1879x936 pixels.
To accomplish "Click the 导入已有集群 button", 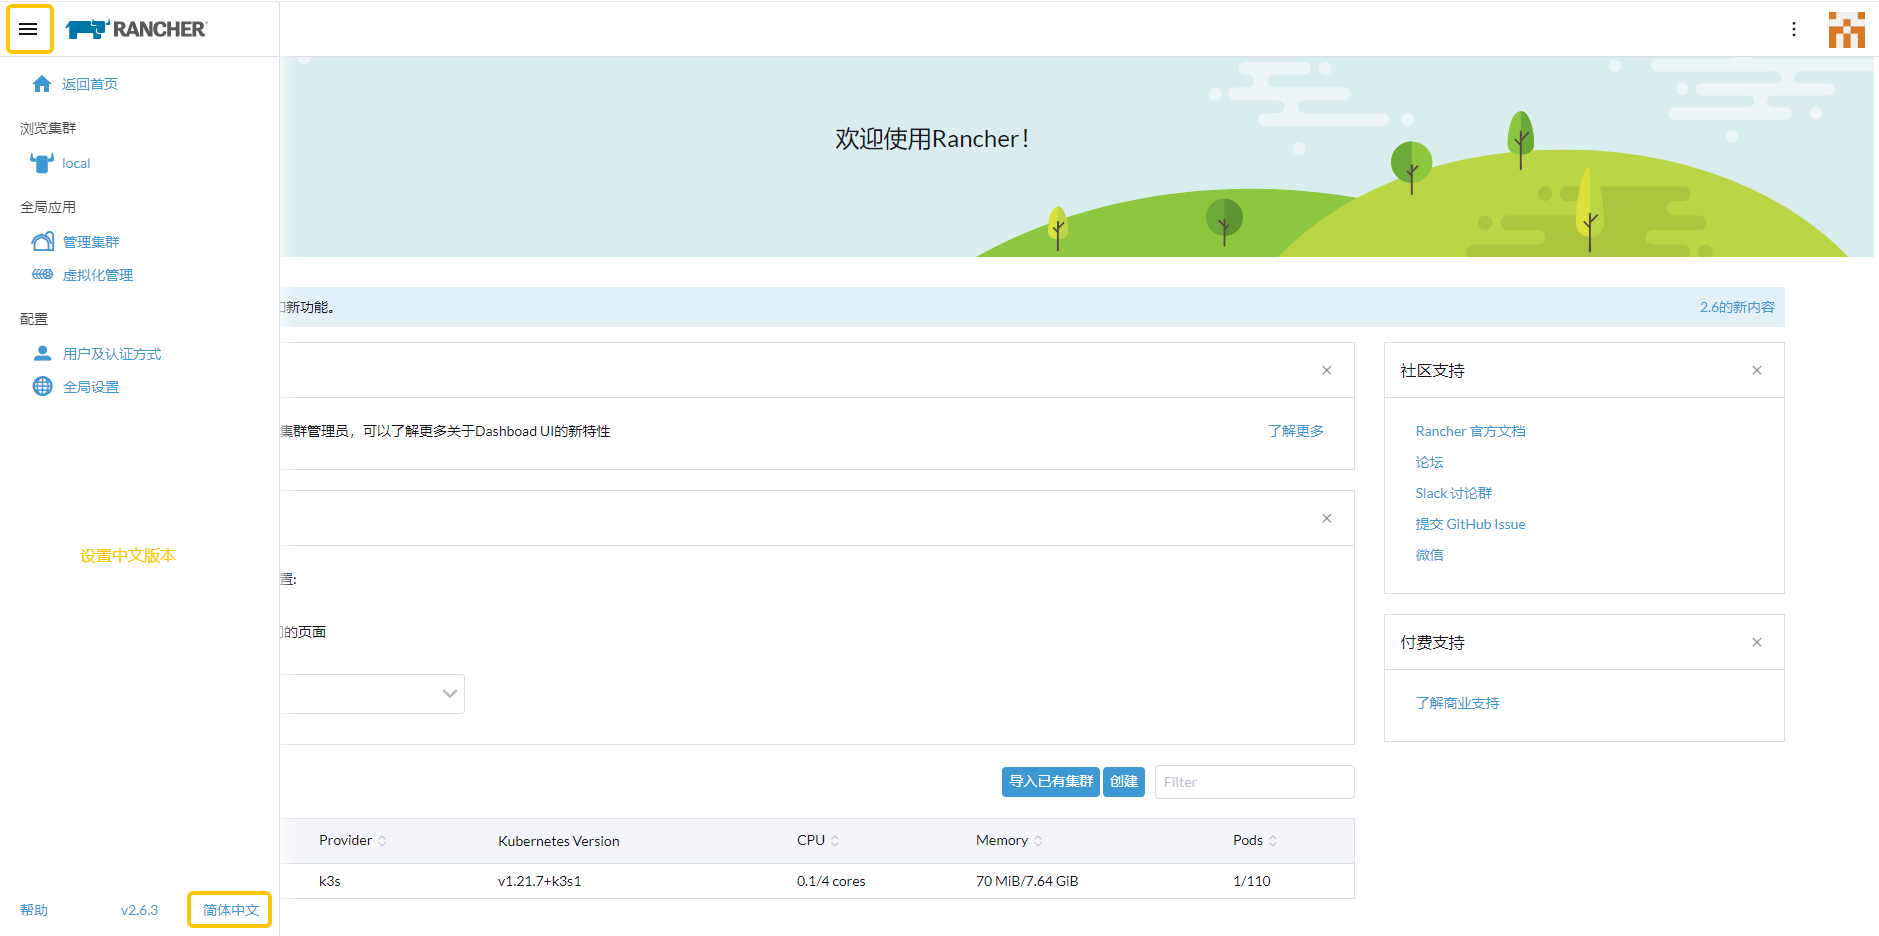I will pos(1051,782).
